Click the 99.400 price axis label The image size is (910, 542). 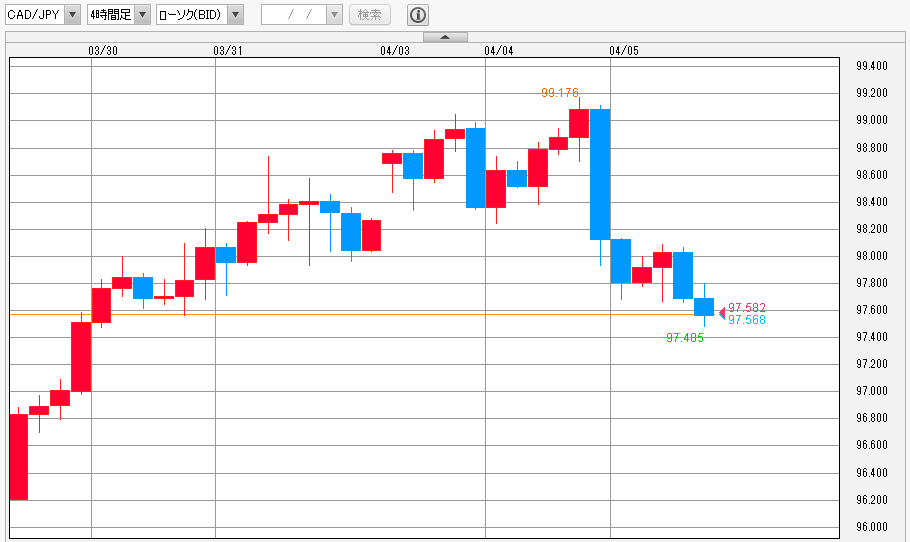872,66
